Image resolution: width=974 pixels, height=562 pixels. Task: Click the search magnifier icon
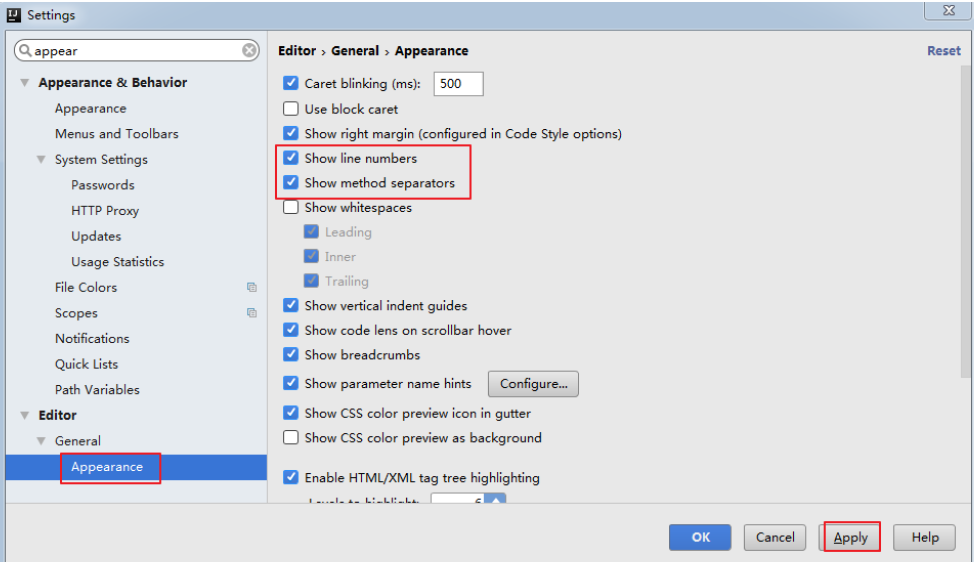[25, 51]
